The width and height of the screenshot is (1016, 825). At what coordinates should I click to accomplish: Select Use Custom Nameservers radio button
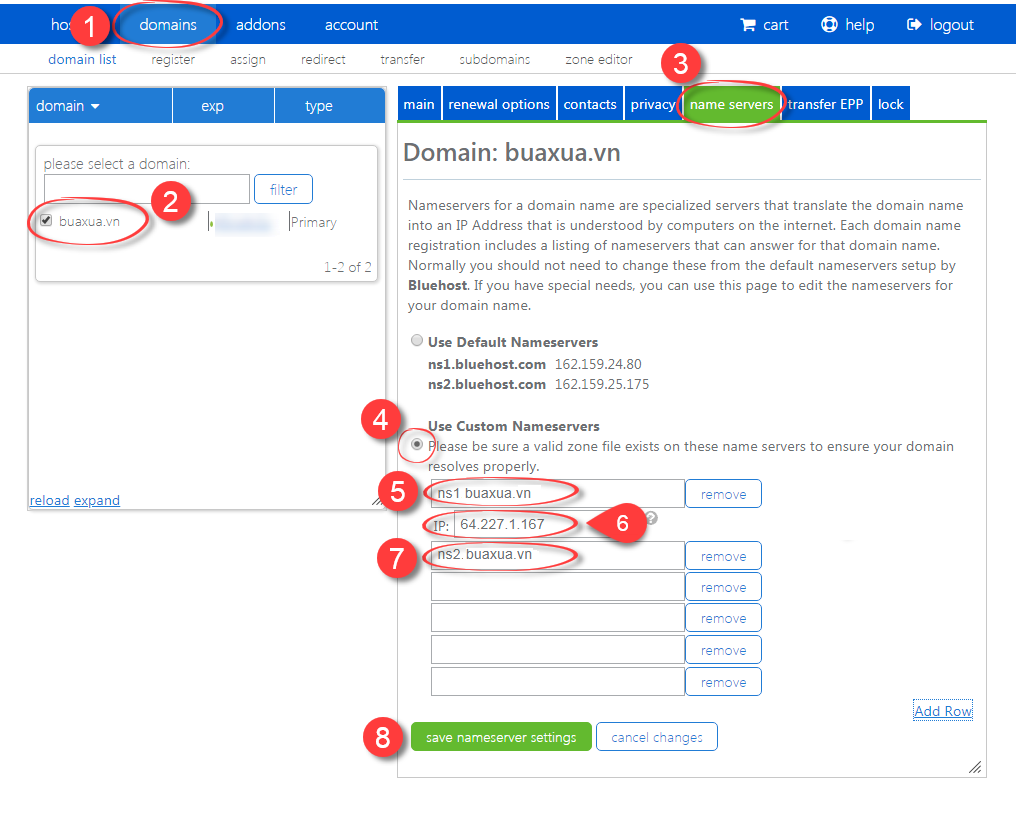tap(417, 445)
